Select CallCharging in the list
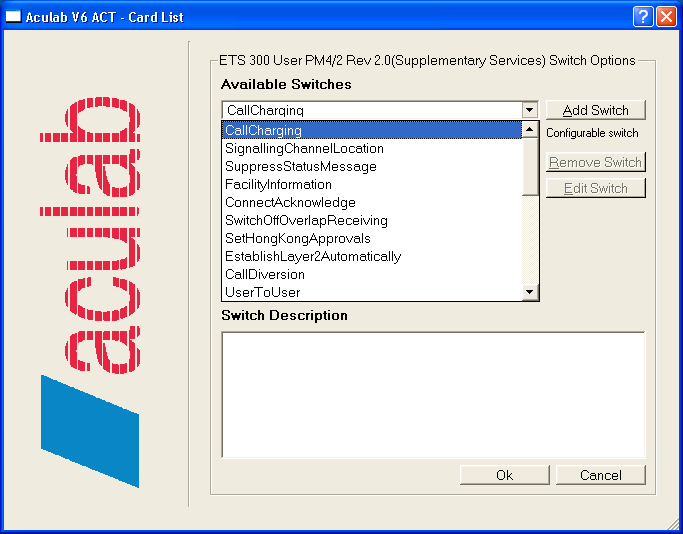This screenshot has height=534, width=683. coord(372,130)
